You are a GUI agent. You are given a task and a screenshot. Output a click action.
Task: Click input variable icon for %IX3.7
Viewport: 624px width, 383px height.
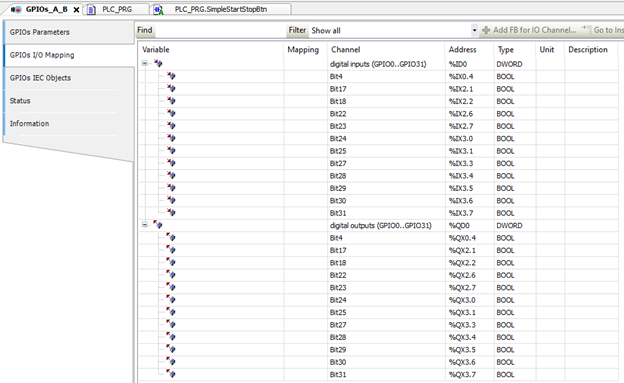coord(171,212)
